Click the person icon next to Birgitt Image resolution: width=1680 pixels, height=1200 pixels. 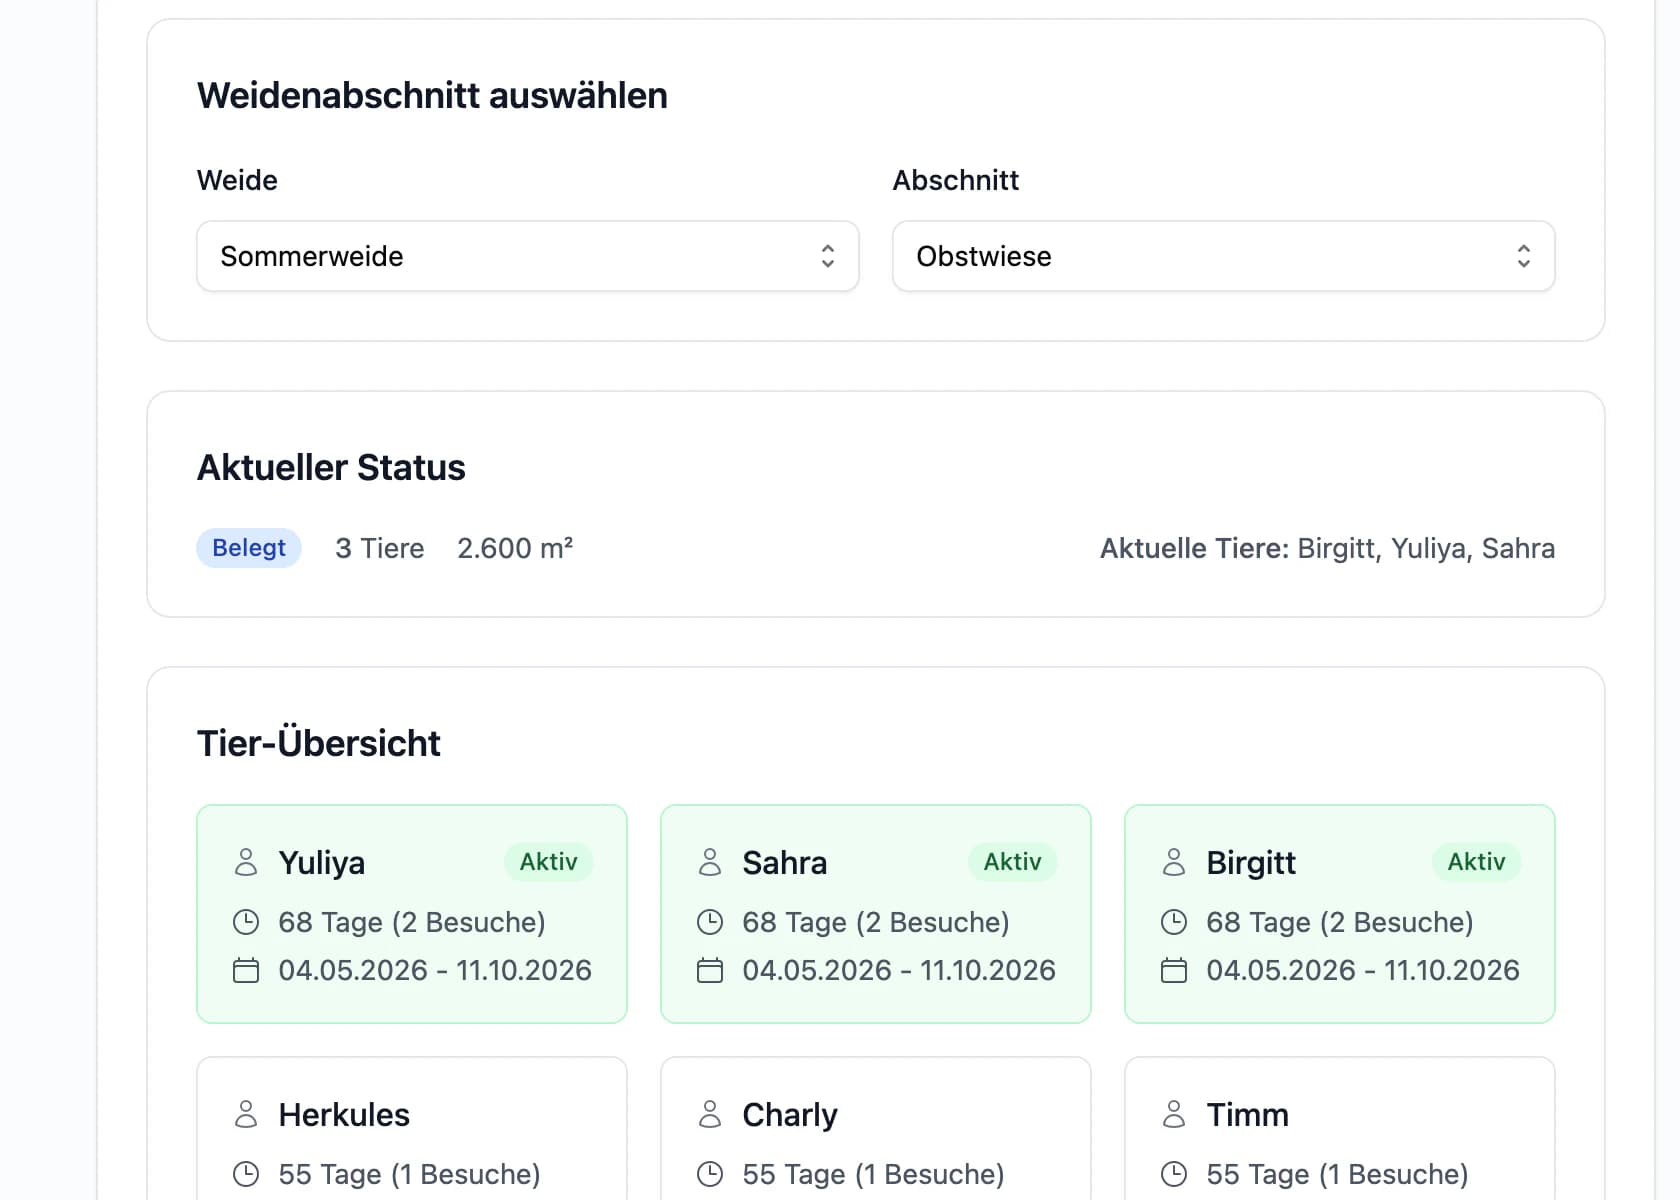(x=1174, y=862)
